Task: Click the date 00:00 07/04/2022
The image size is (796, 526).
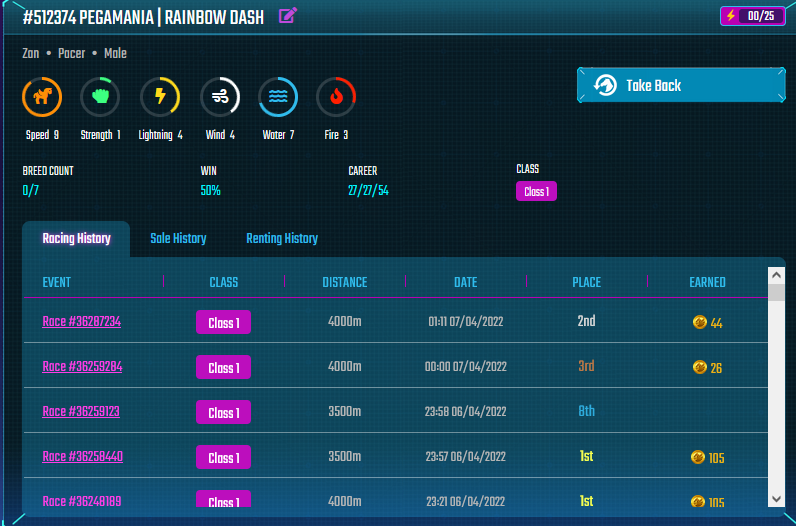Action: coord(466,367)
